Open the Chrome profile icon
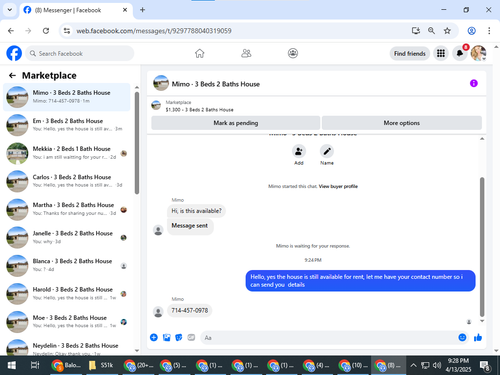This screenshot has height=375, width=500. click(471, 31)
